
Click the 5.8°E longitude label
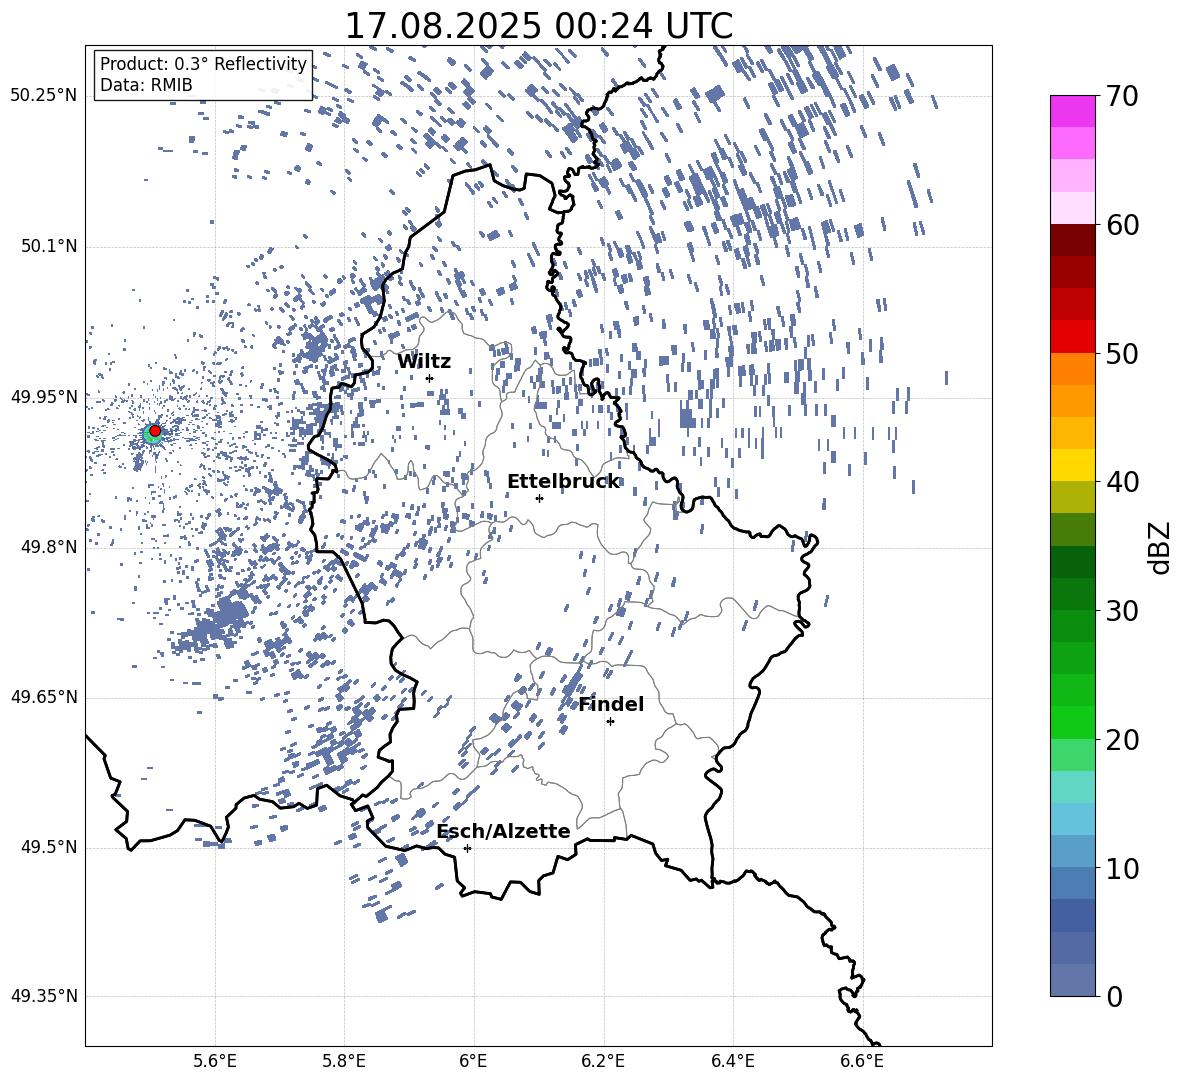pyautogui.click(x=344, y=1061)
